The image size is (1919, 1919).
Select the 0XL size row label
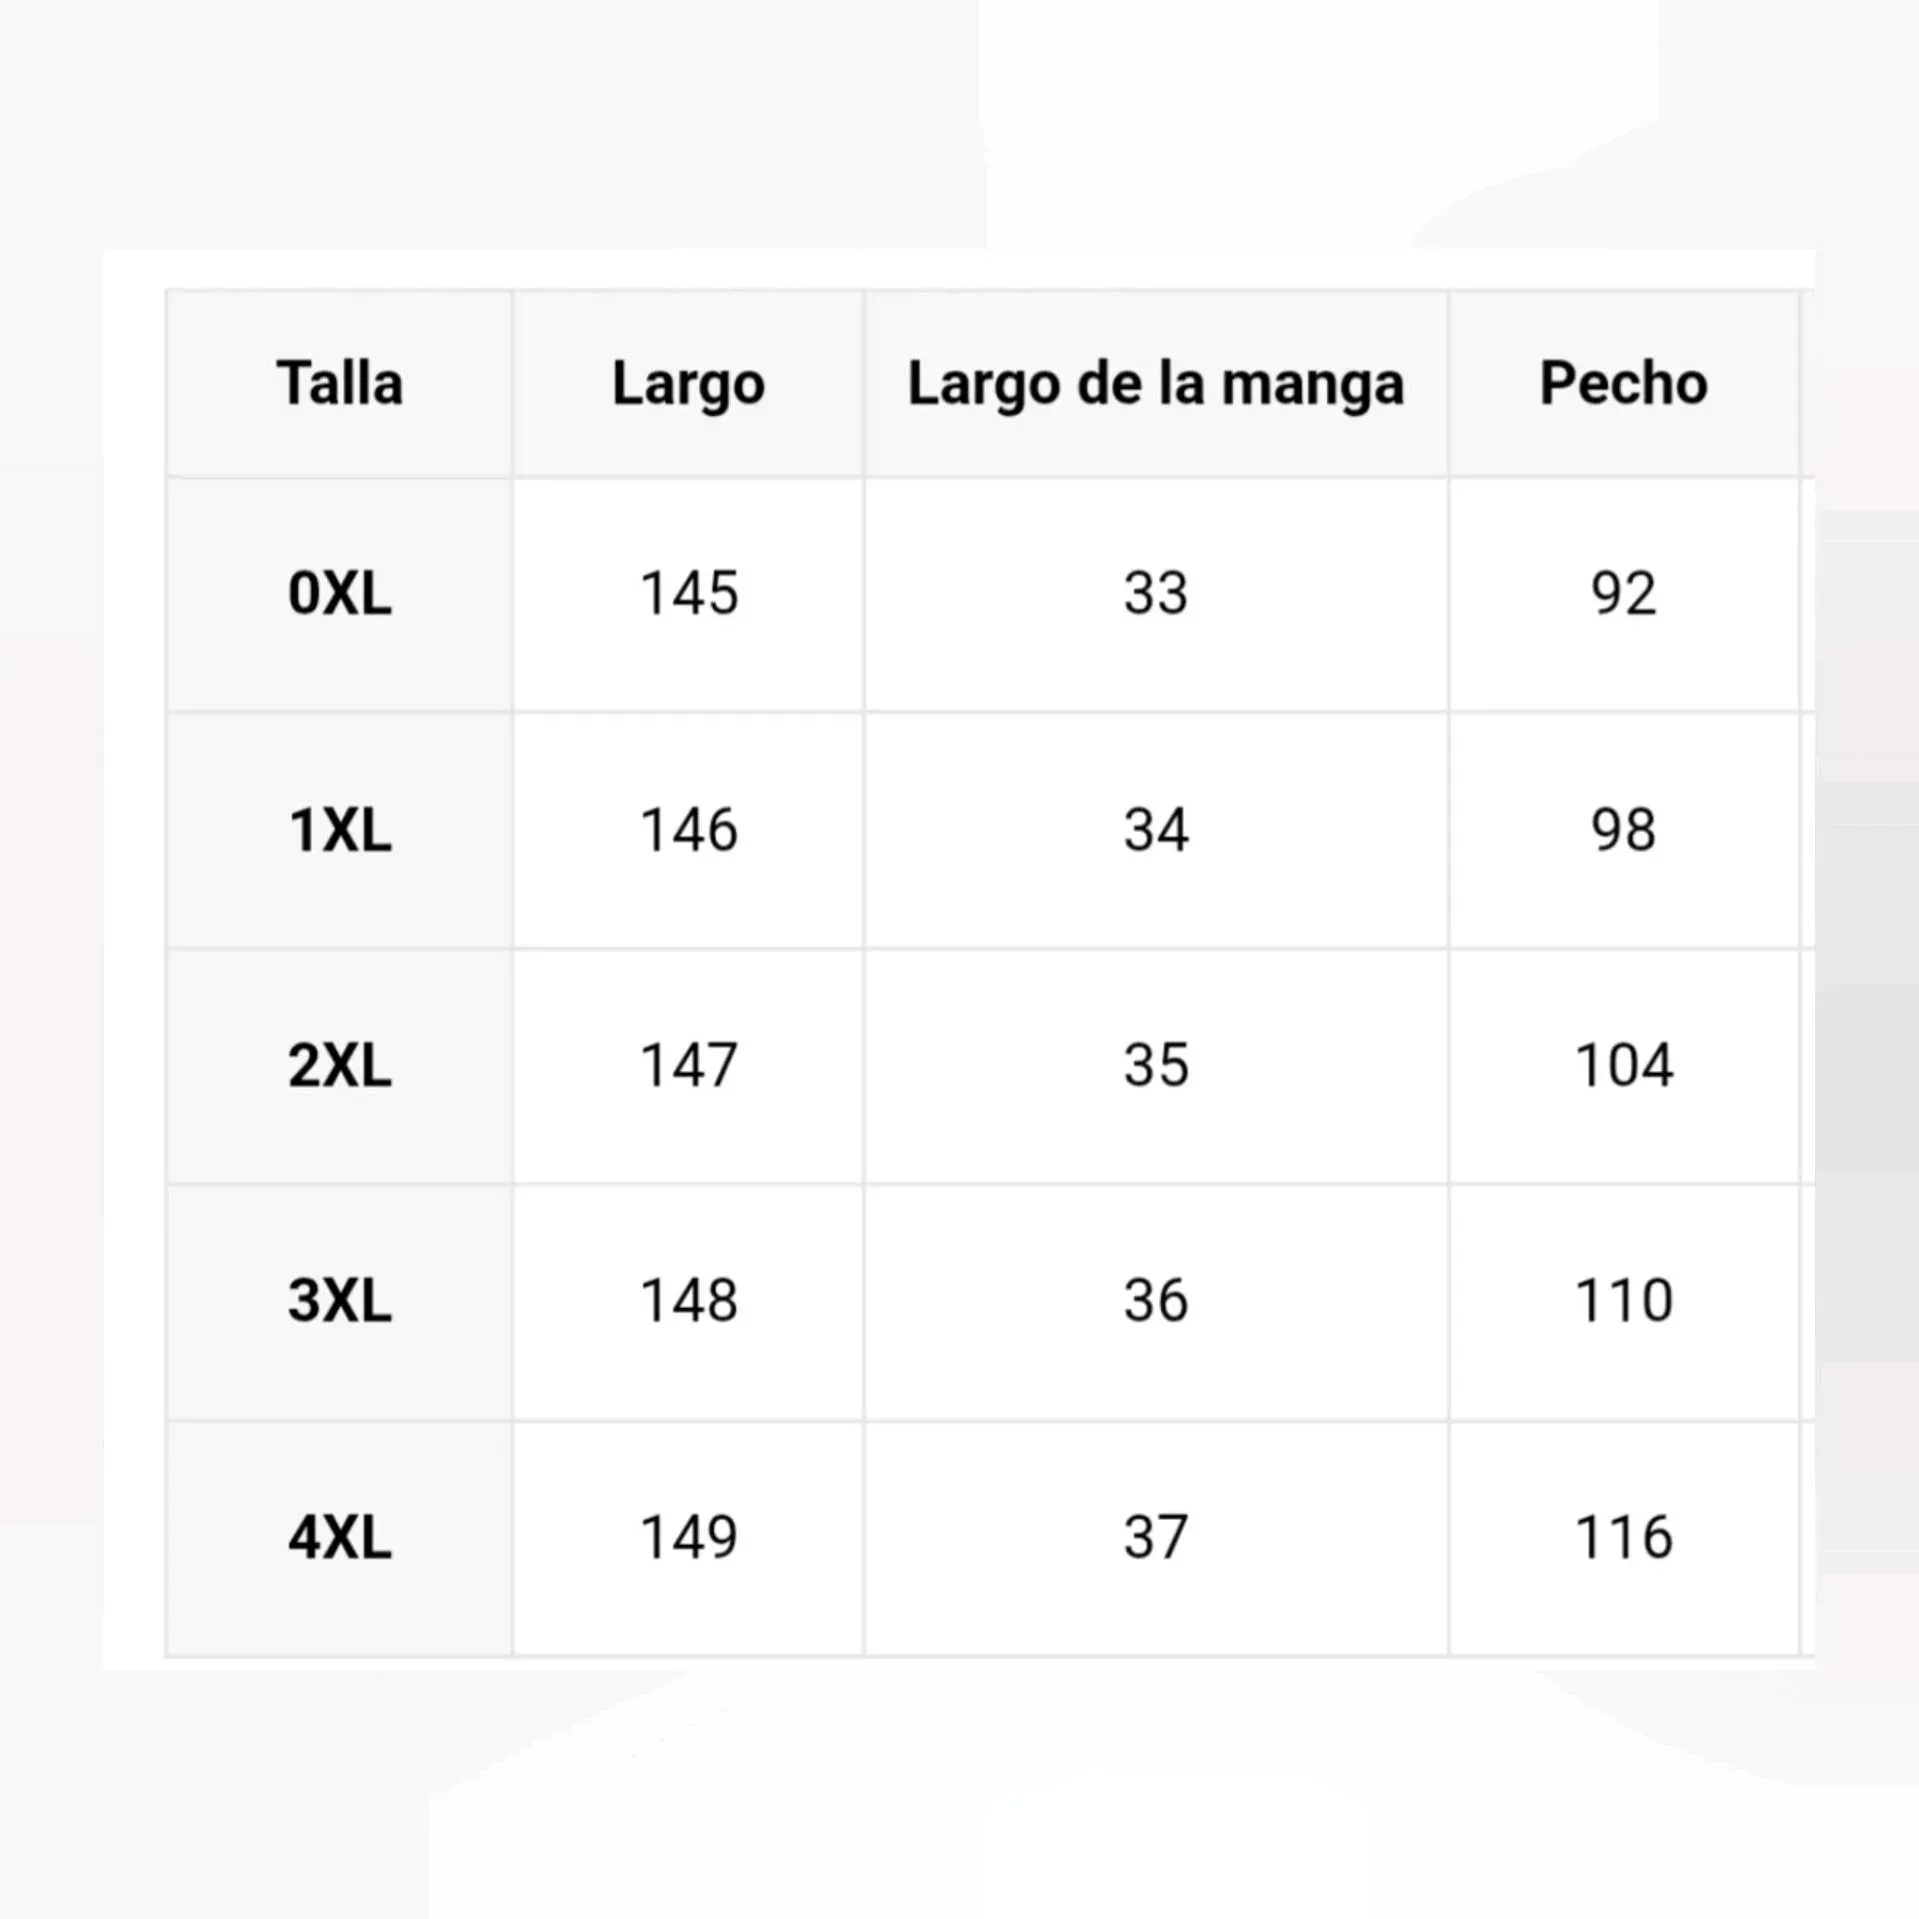pyautogui.click(x=340, y=594)
